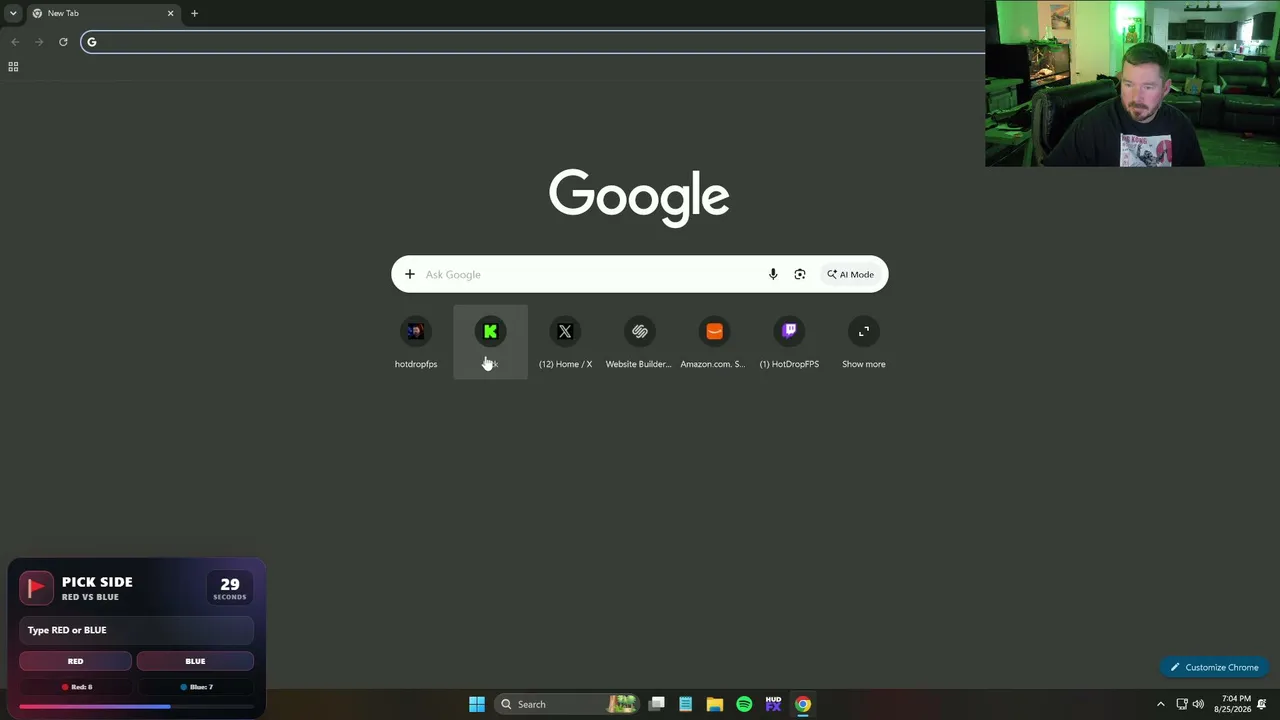This screenshot has width=1280, height=720.
Task: Open the Windows Start menu
Action: 477,704
